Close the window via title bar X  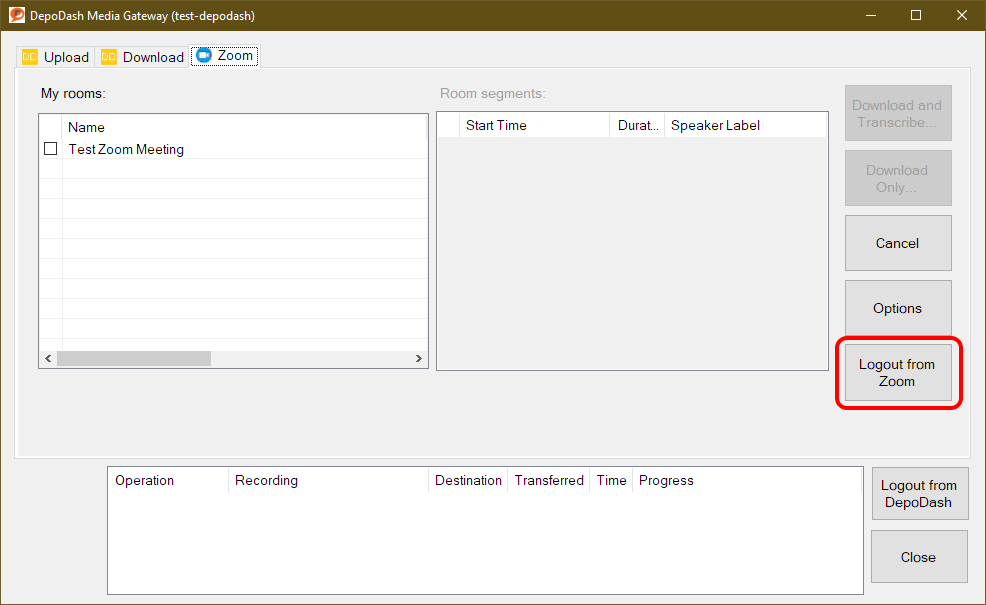[961, 15]
